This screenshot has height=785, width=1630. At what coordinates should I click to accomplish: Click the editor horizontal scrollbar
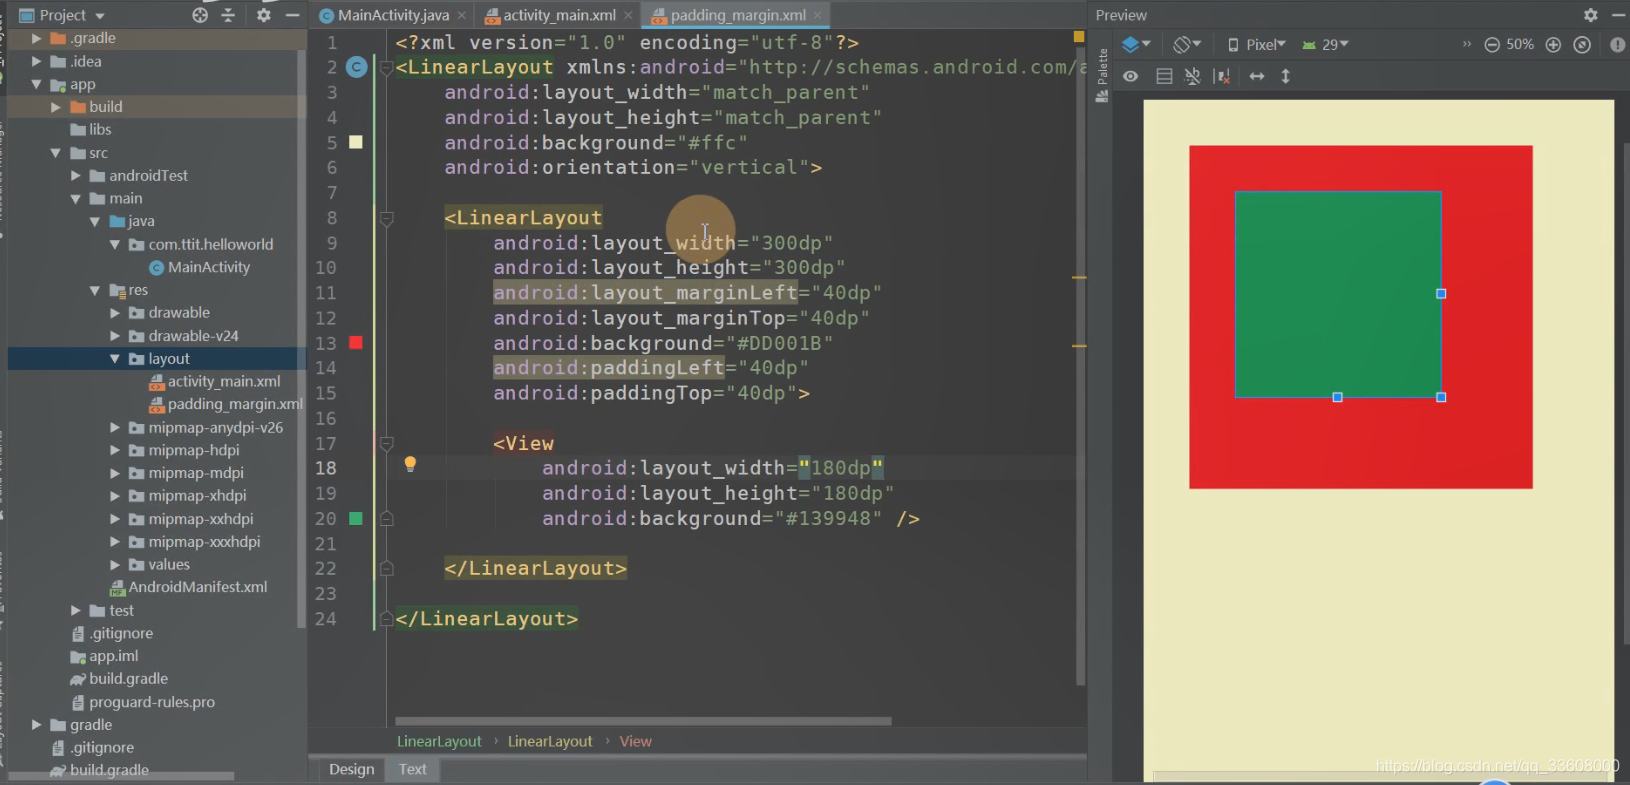[643, 720]
